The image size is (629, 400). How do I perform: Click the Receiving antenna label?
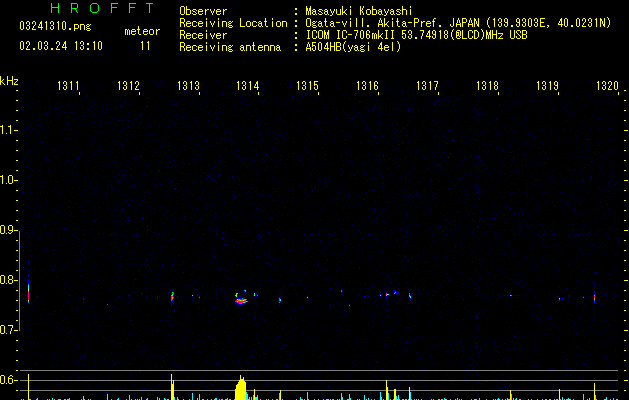[x=230, y=47]
